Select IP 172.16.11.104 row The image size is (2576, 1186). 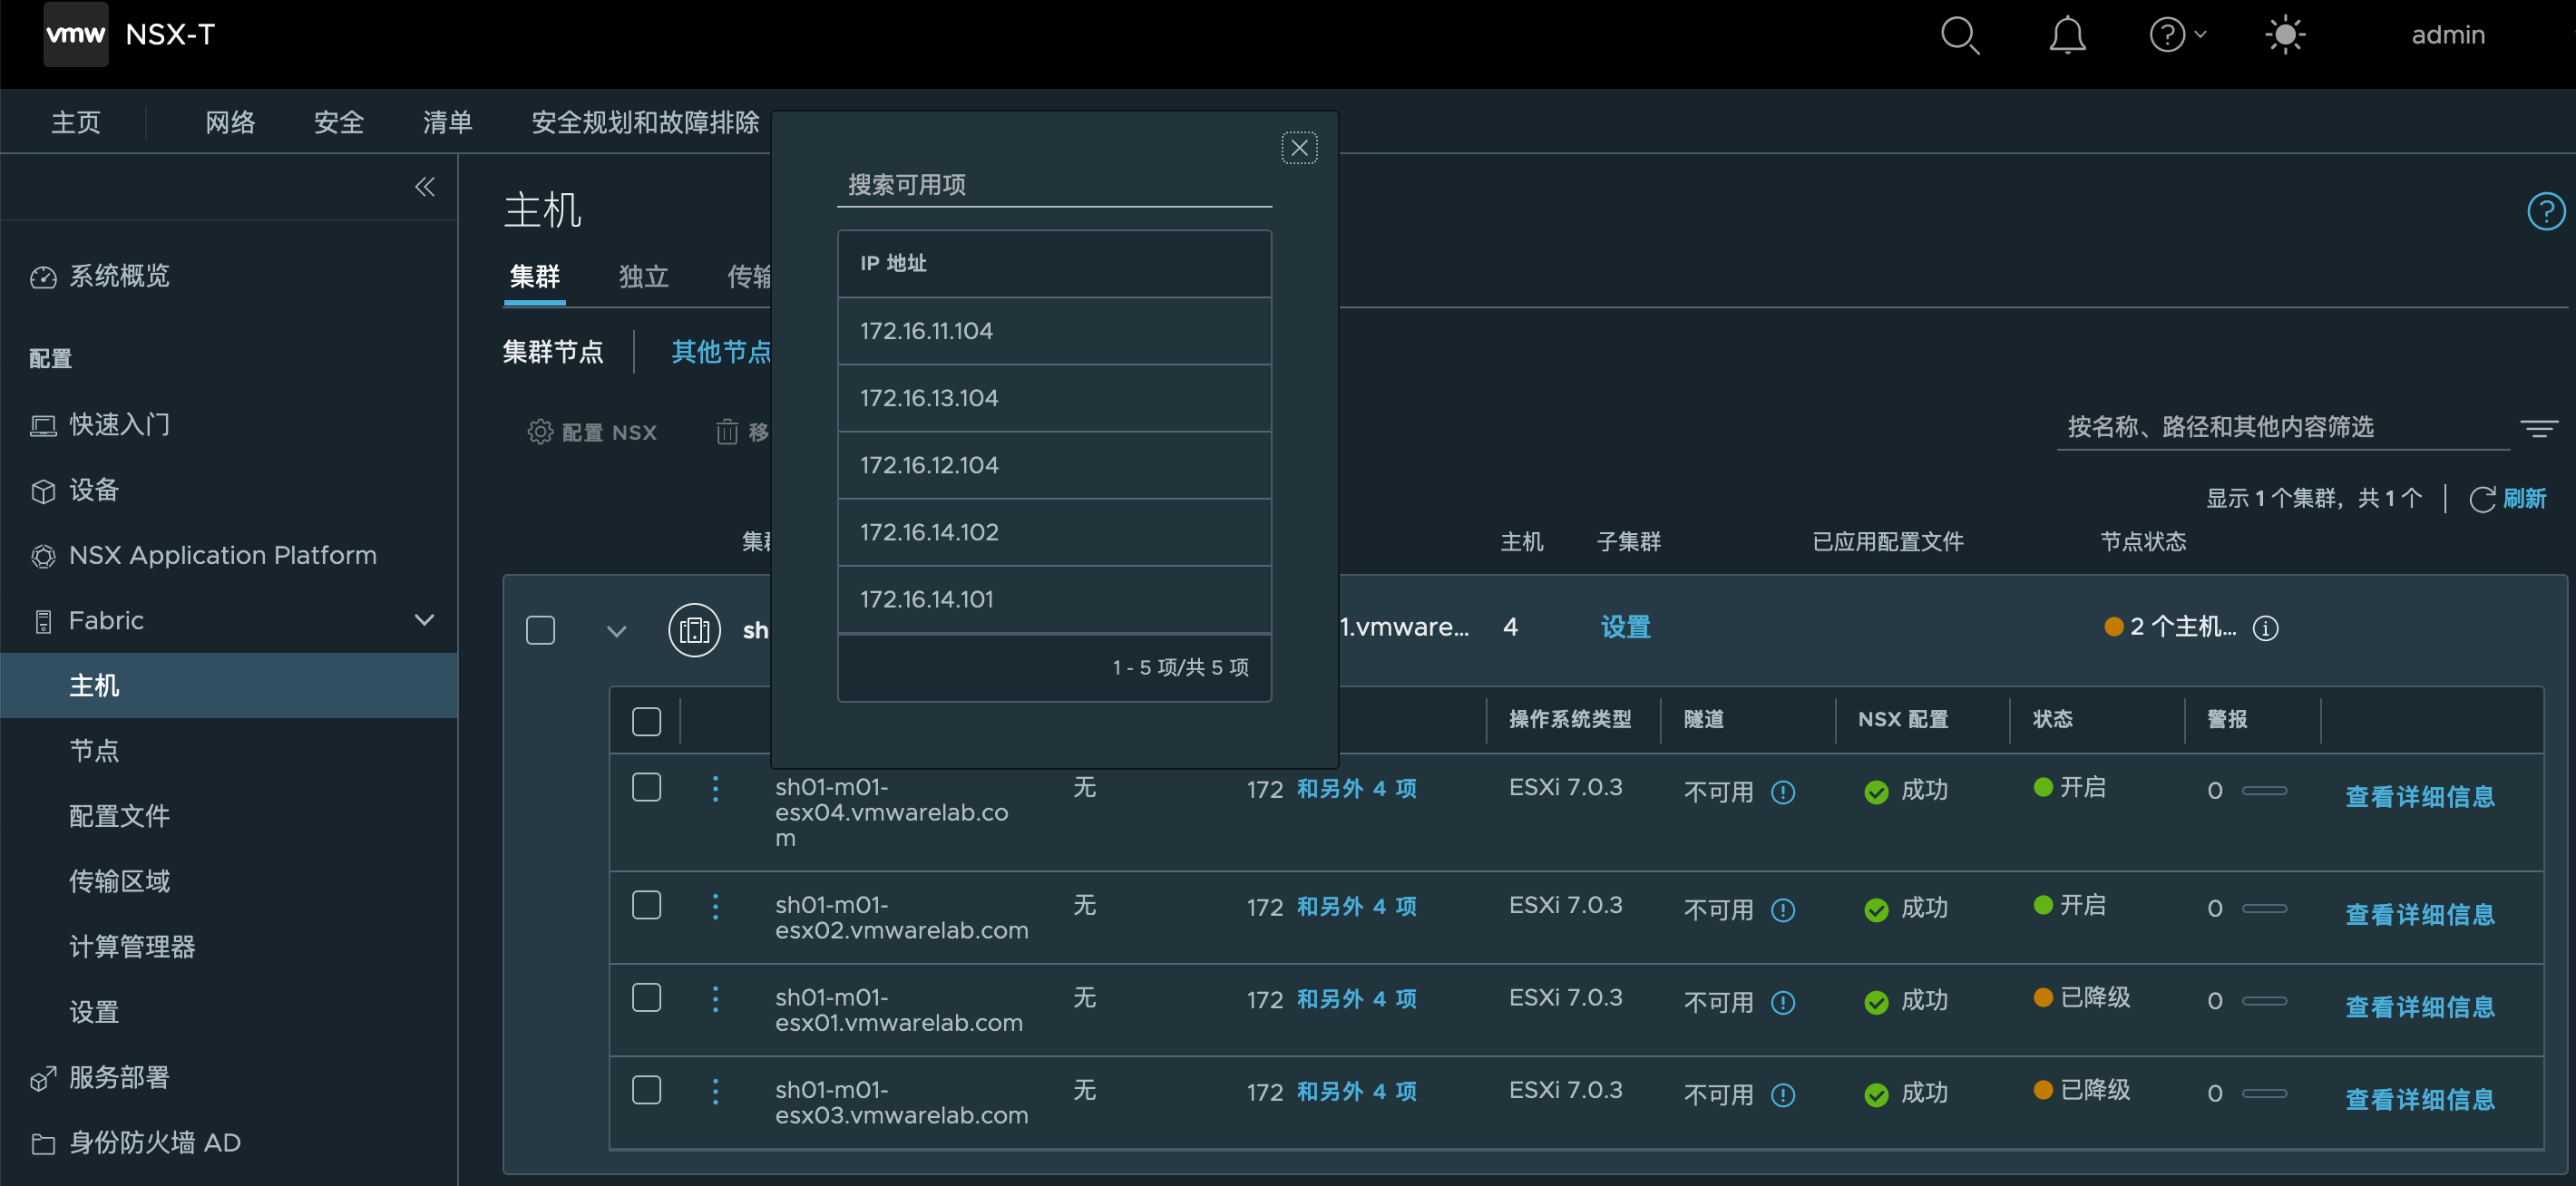click(1054, 331)
